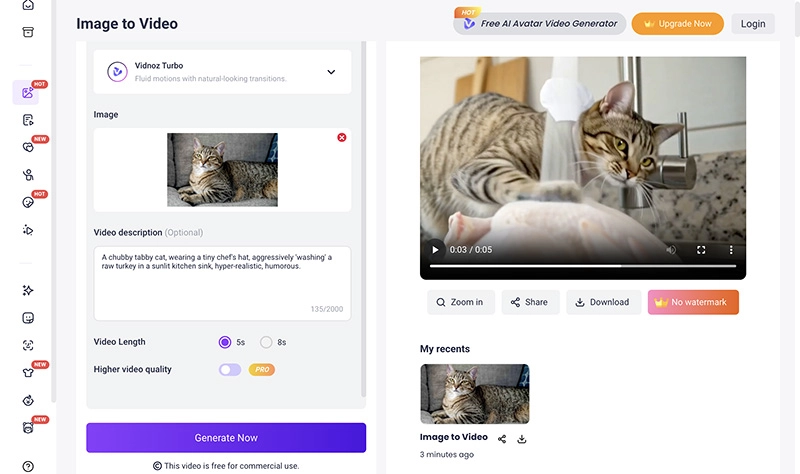Open the text-to-video document sidebar icon
Screen dimensions: 800x474
[x=28, y=120]
